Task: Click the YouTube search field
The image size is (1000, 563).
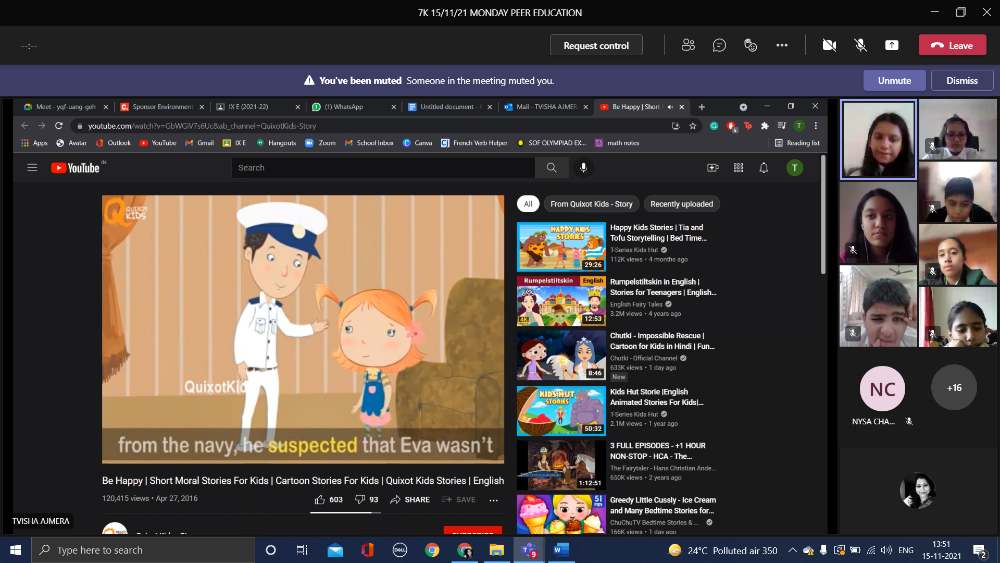Action: [x=383, y=168]
